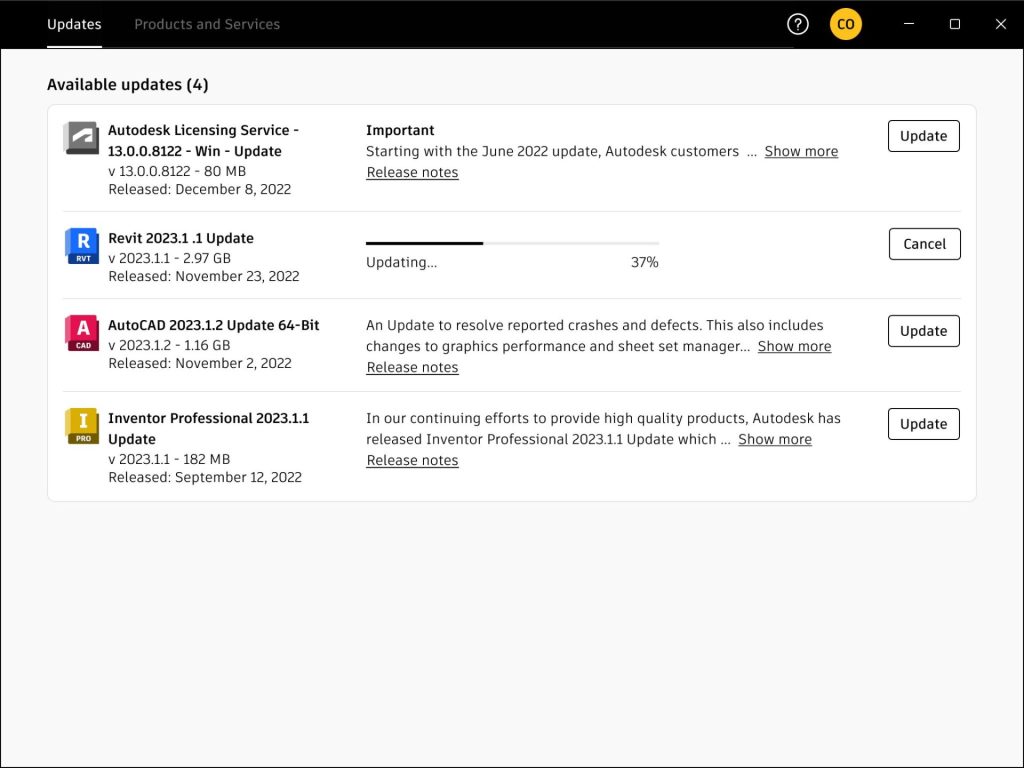Click the Autodesk Licensing Service product icon

click(82, 138)
